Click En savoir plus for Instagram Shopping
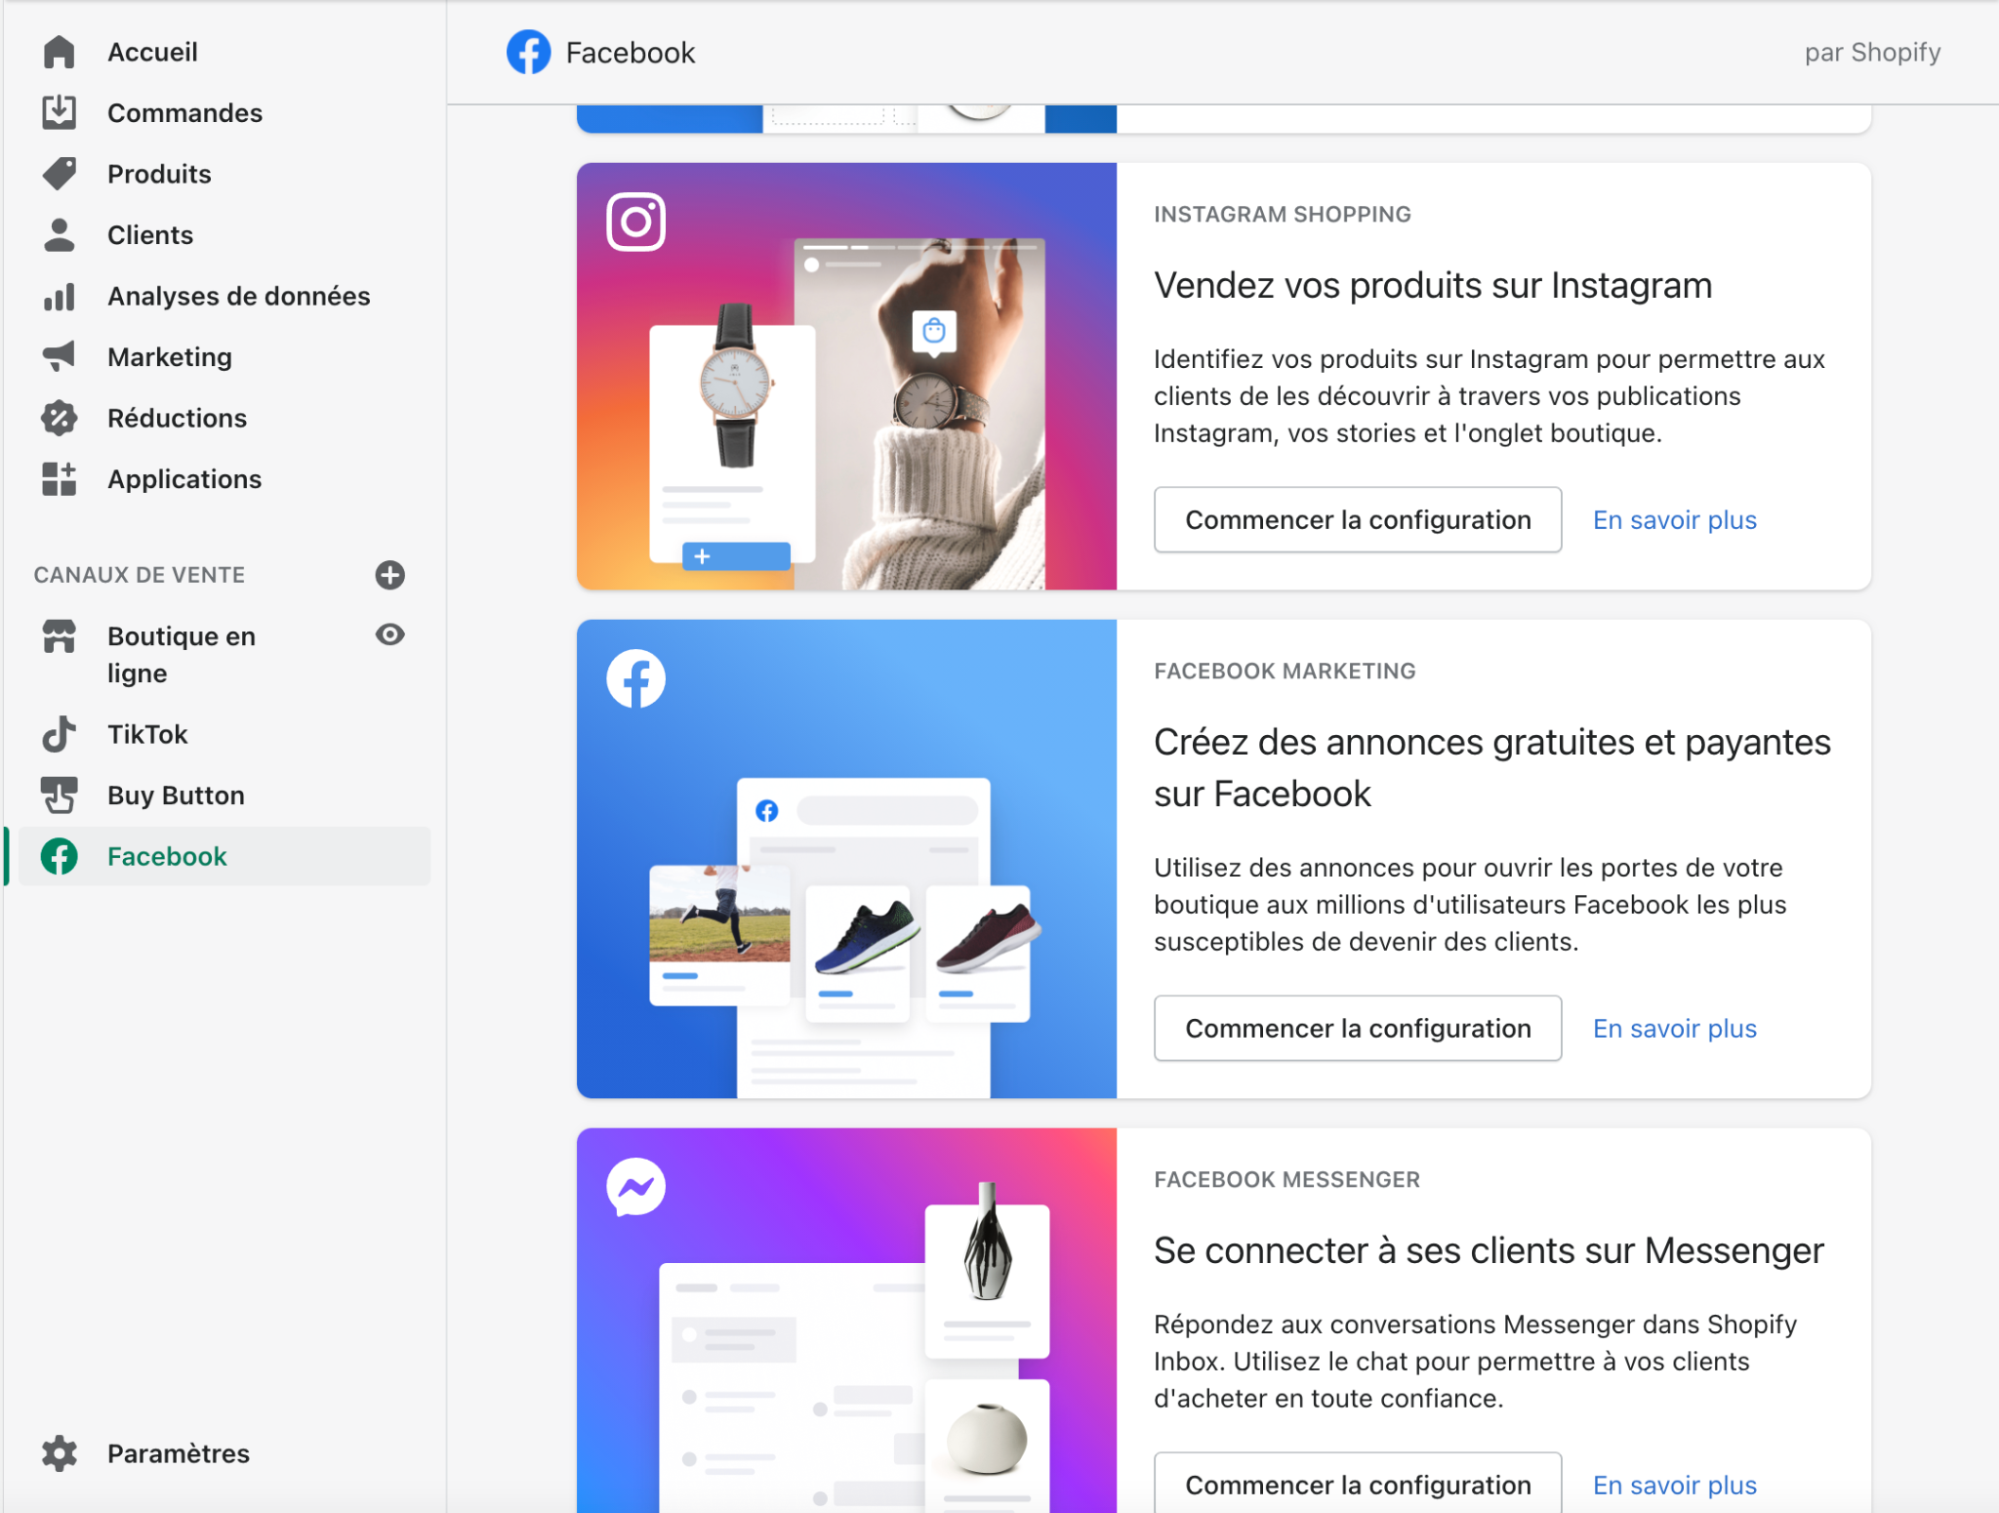The width and height of the screenshot is (1999, 1513). coord(1673,520)
